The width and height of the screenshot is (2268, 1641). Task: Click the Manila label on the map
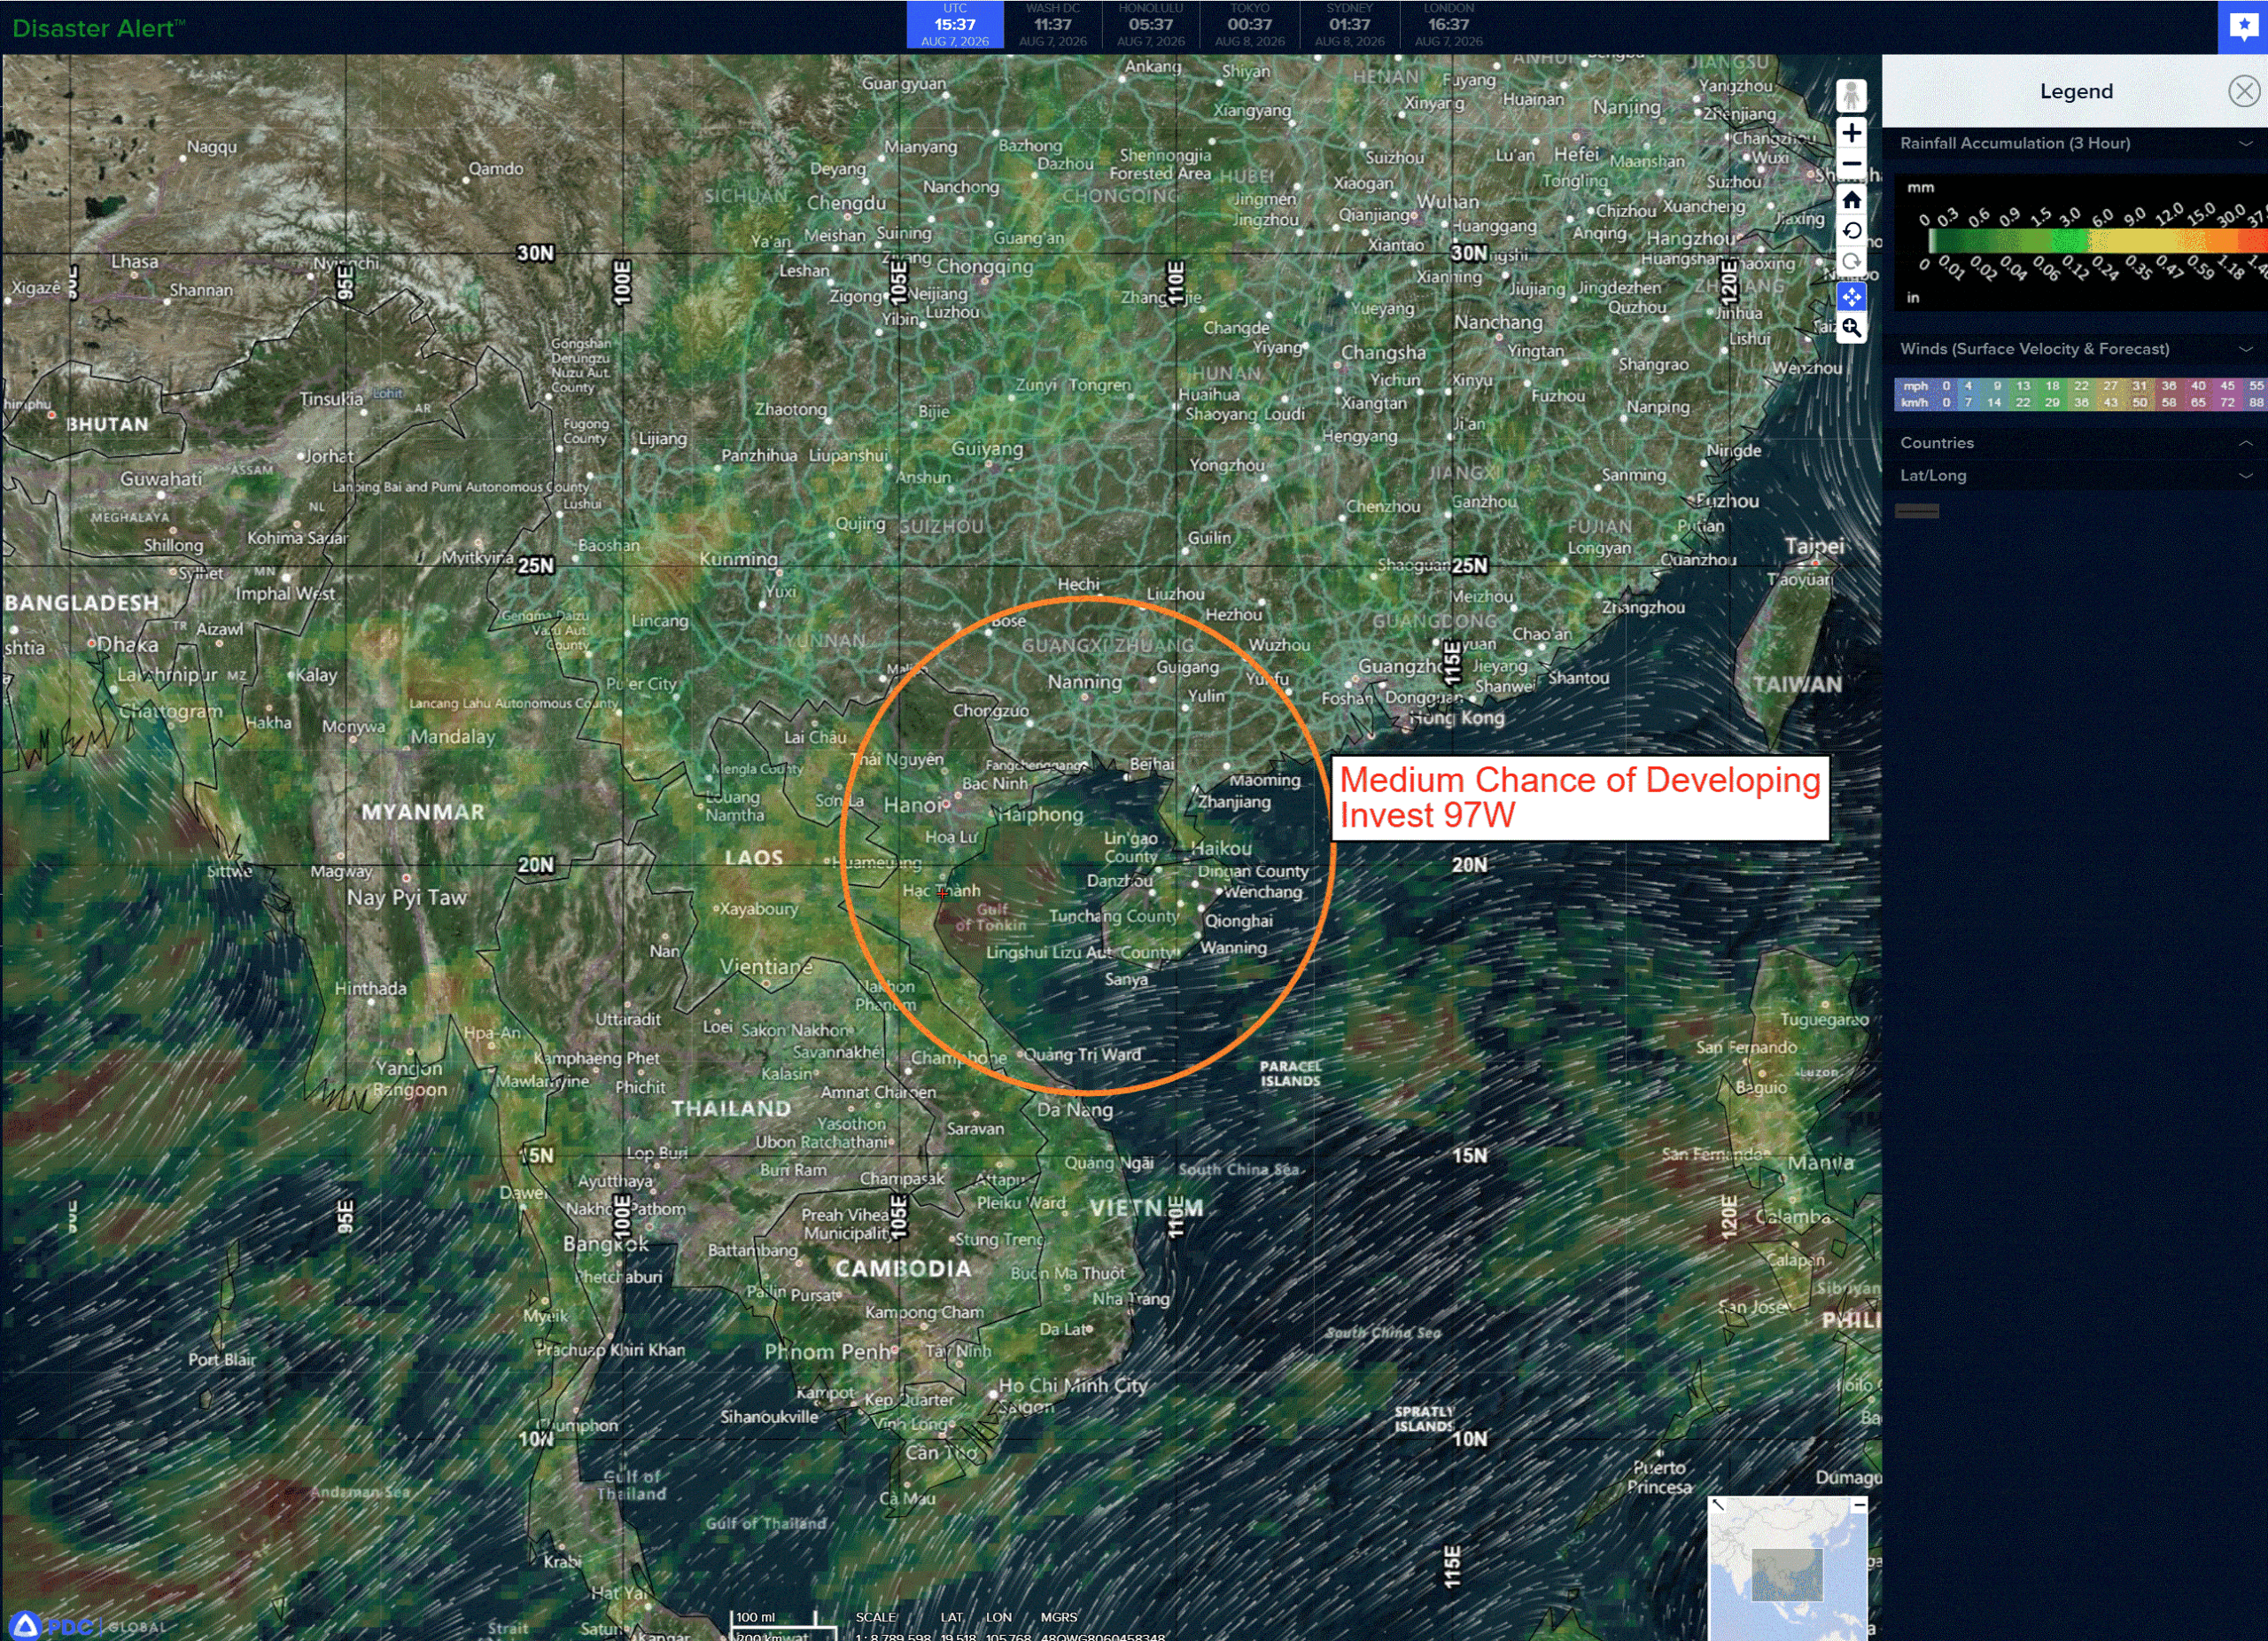1820,1163
